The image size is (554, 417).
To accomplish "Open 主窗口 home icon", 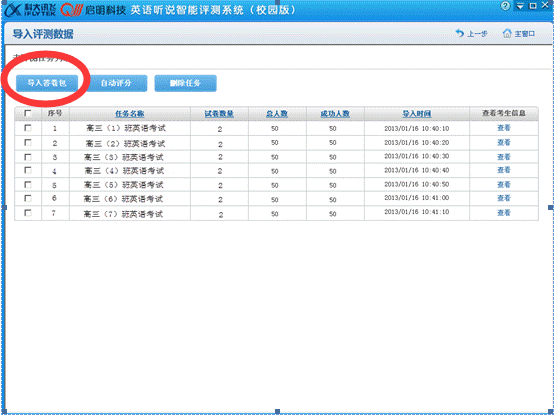I will (x=507, y=34).
